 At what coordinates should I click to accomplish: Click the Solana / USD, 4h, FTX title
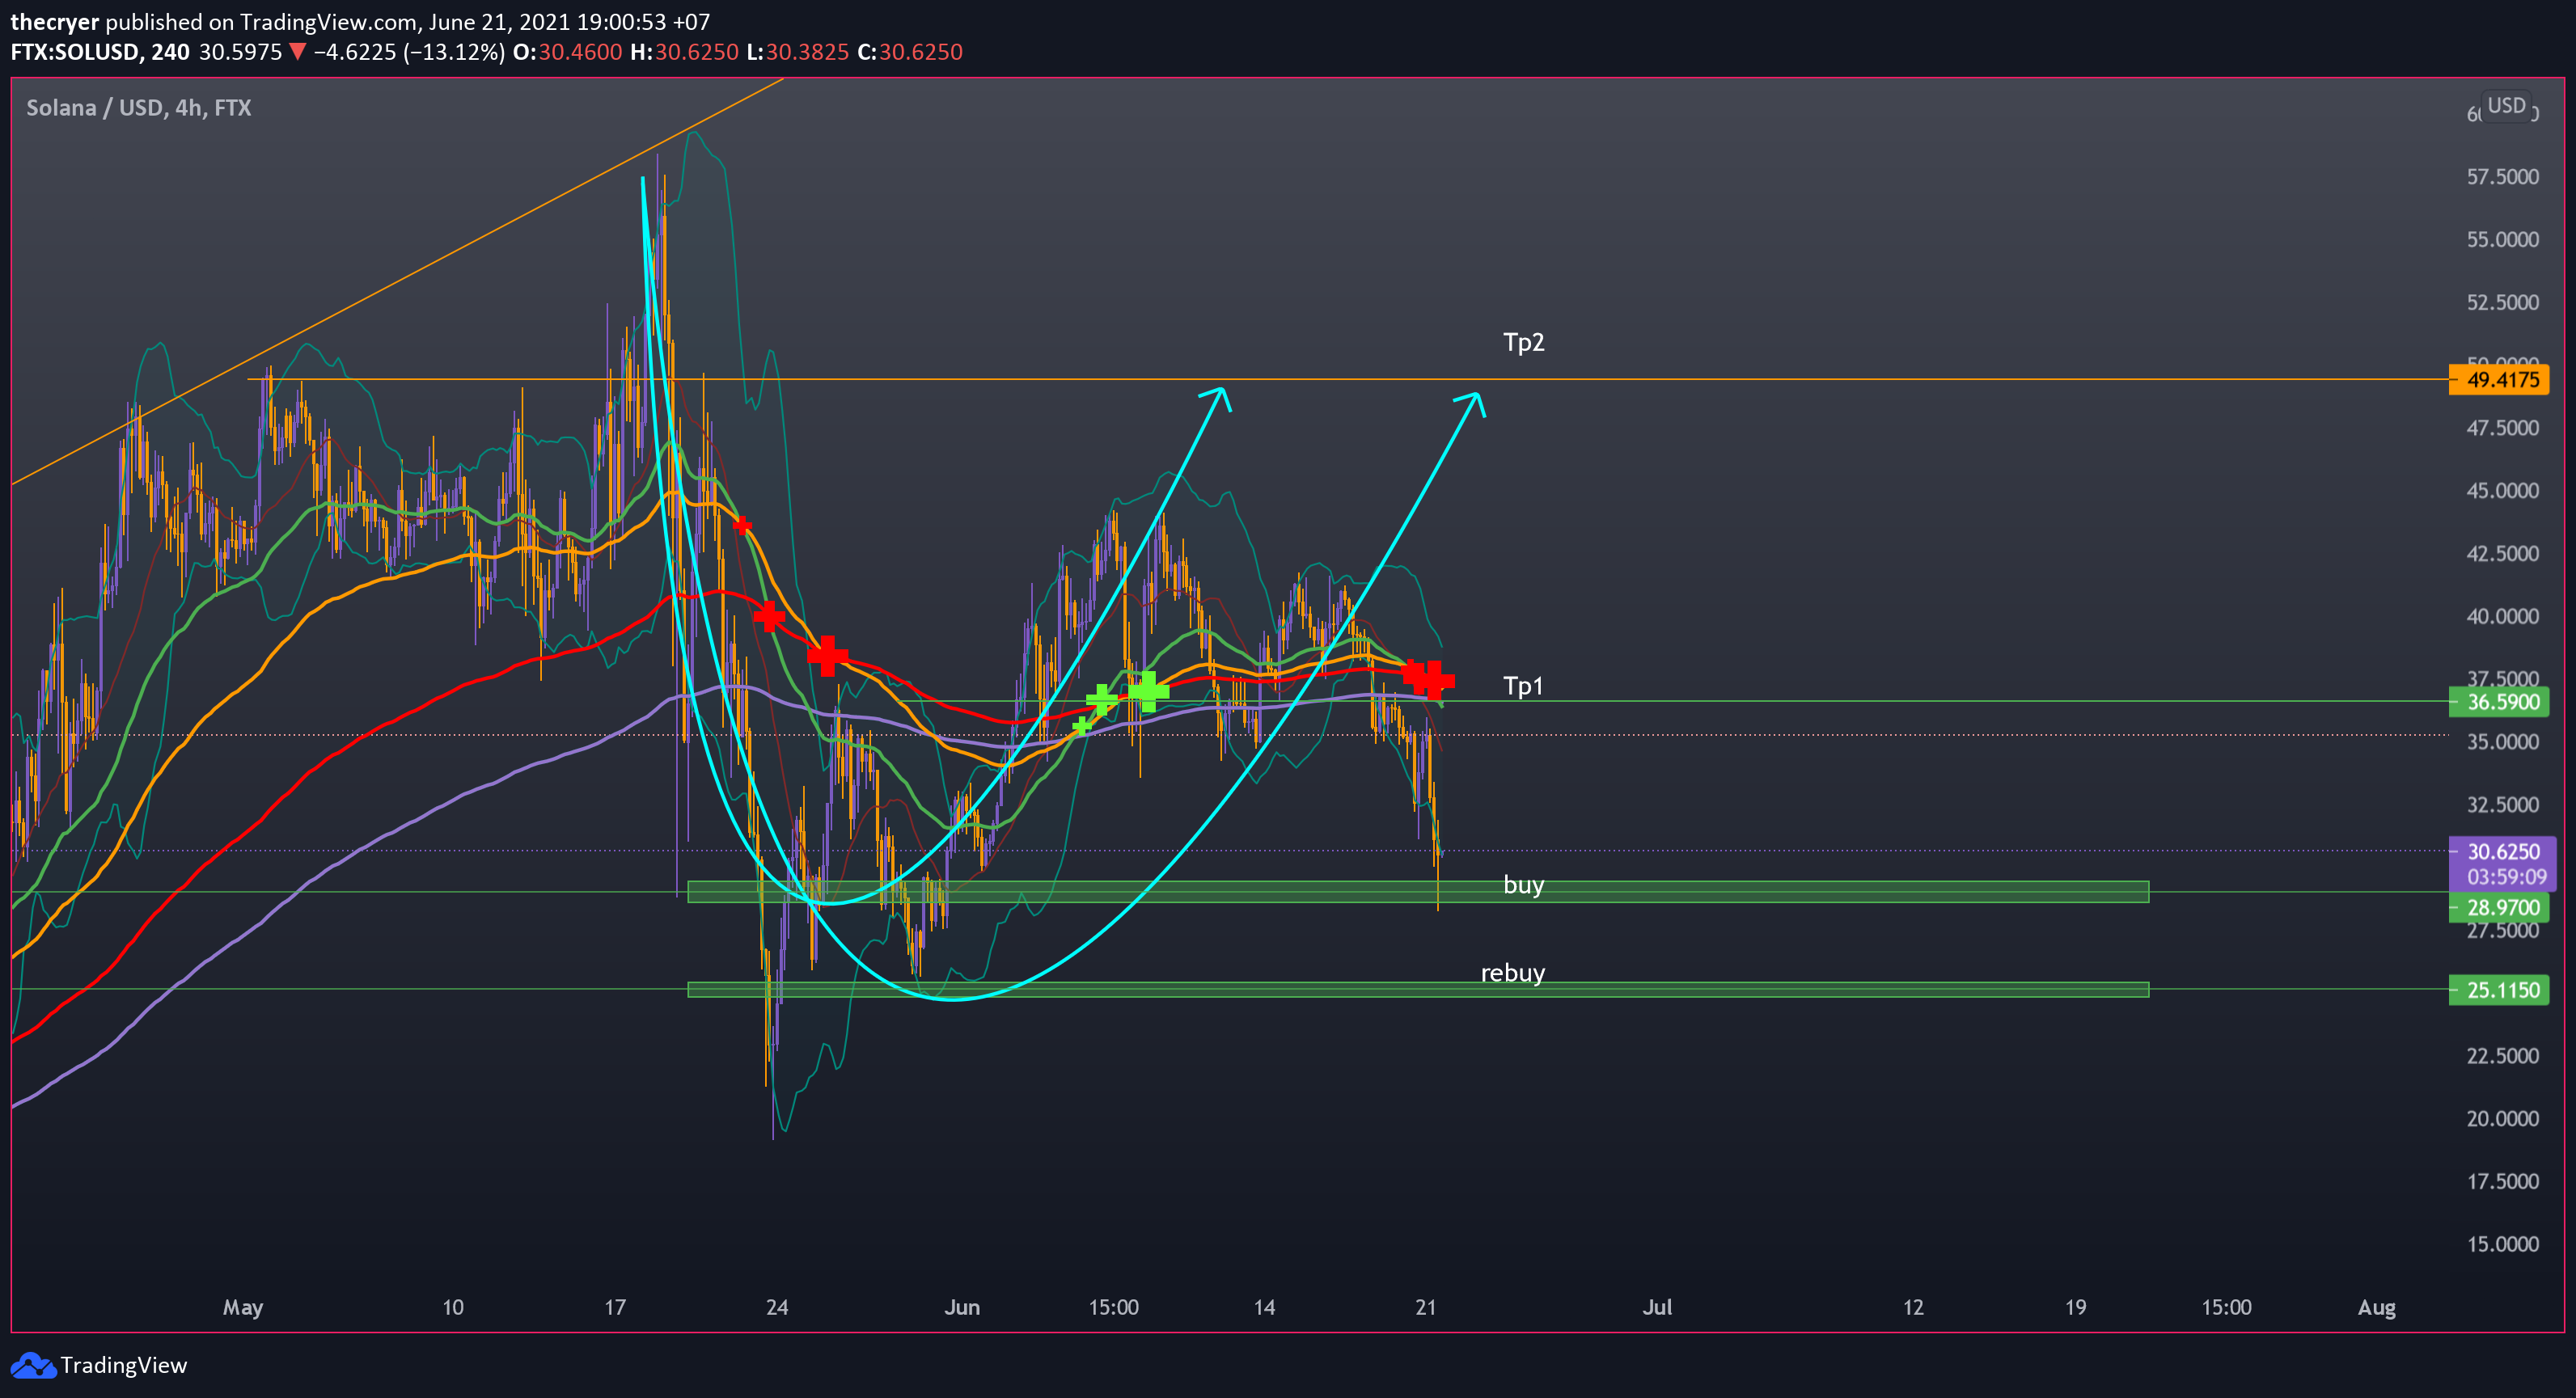point(139,108)
